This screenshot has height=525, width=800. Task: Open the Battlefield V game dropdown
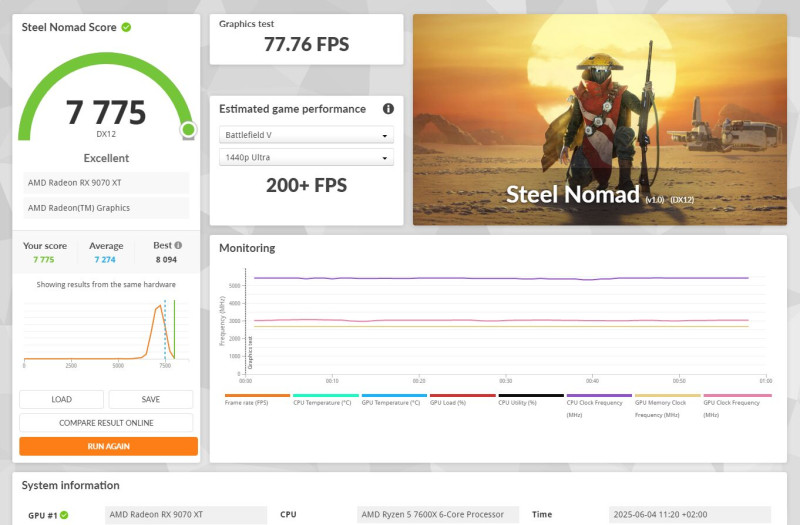coord(306,135)
